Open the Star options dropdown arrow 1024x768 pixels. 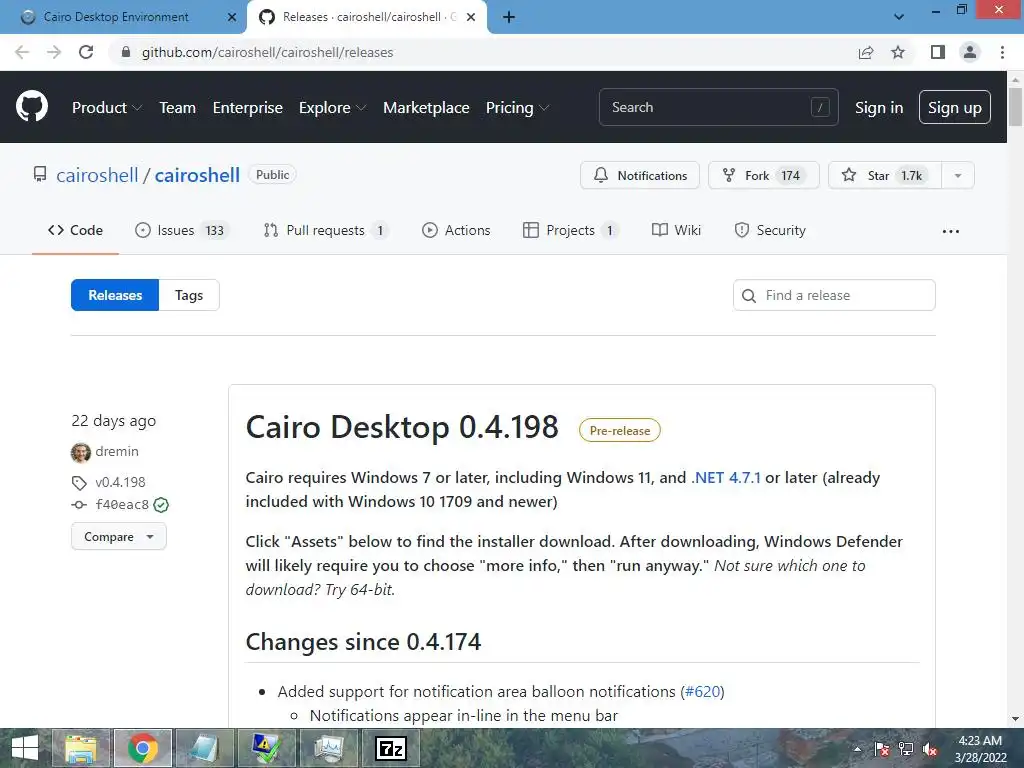point(958,176)
